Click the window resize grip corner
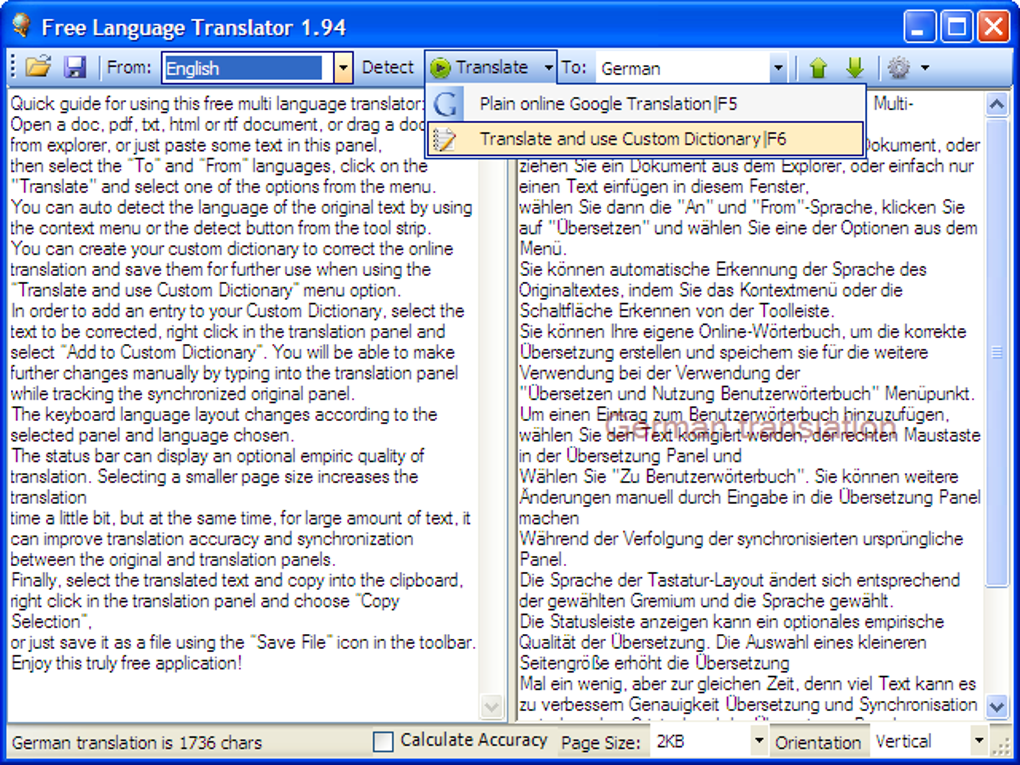Screen dimensions: 1020x765 click(1003, 745)
